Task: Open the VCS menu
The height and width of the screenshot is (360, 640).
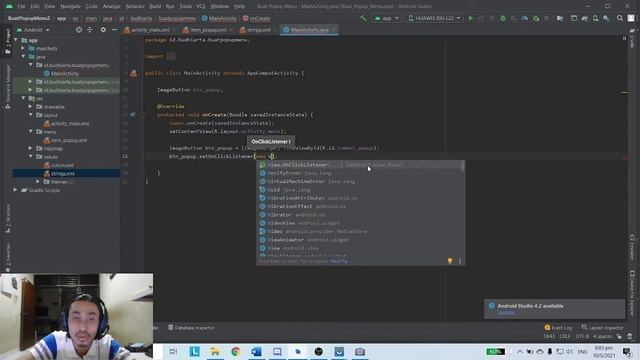Action: (201, 6)
